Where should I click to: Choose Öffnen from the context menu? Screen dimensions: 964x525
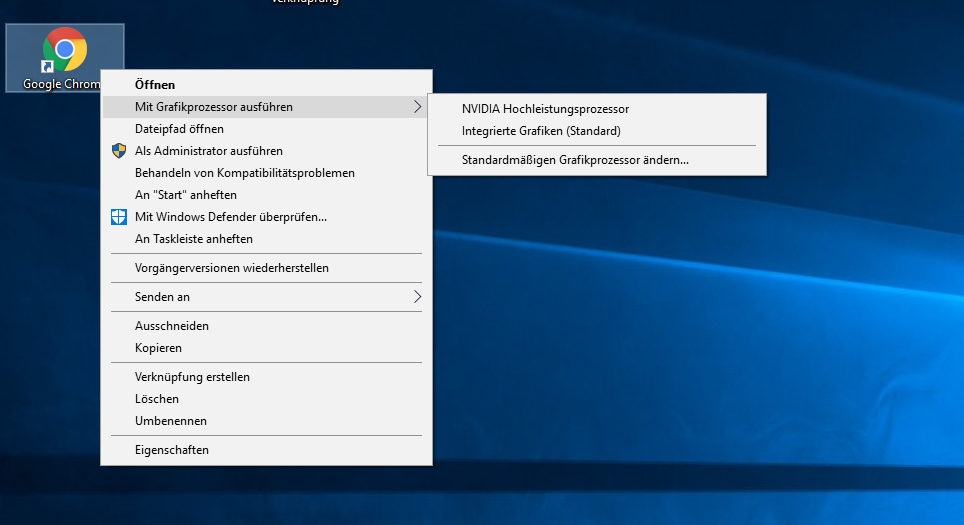tap(266, 85)
